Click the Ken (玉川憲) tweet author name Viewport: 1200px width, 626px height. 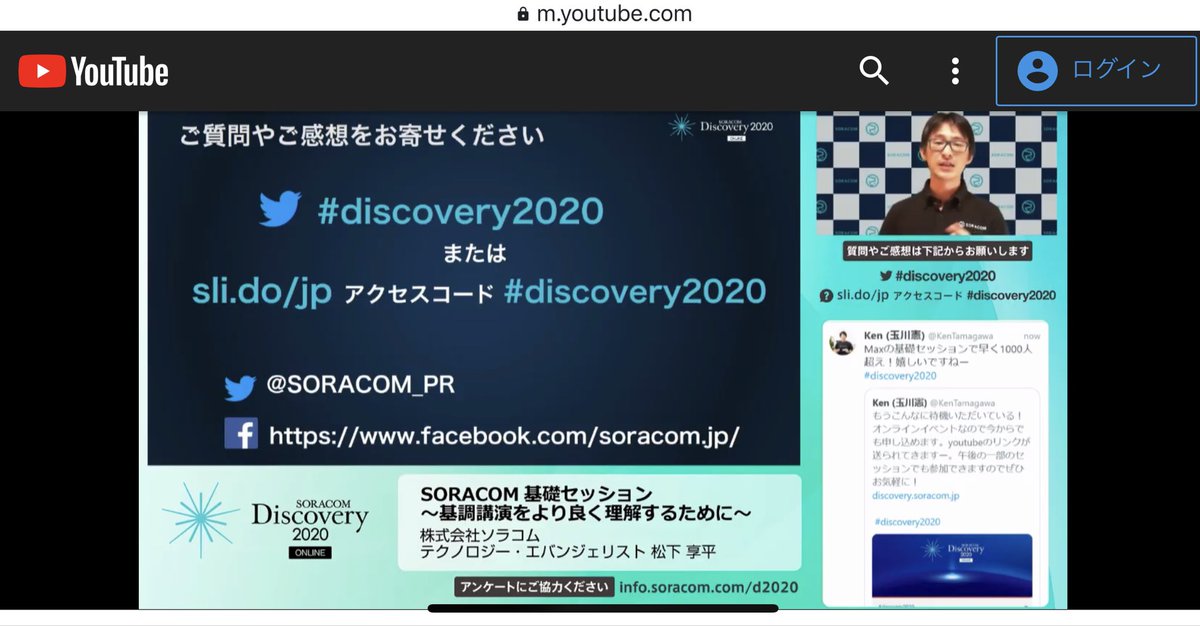click(x=894, y=334)
